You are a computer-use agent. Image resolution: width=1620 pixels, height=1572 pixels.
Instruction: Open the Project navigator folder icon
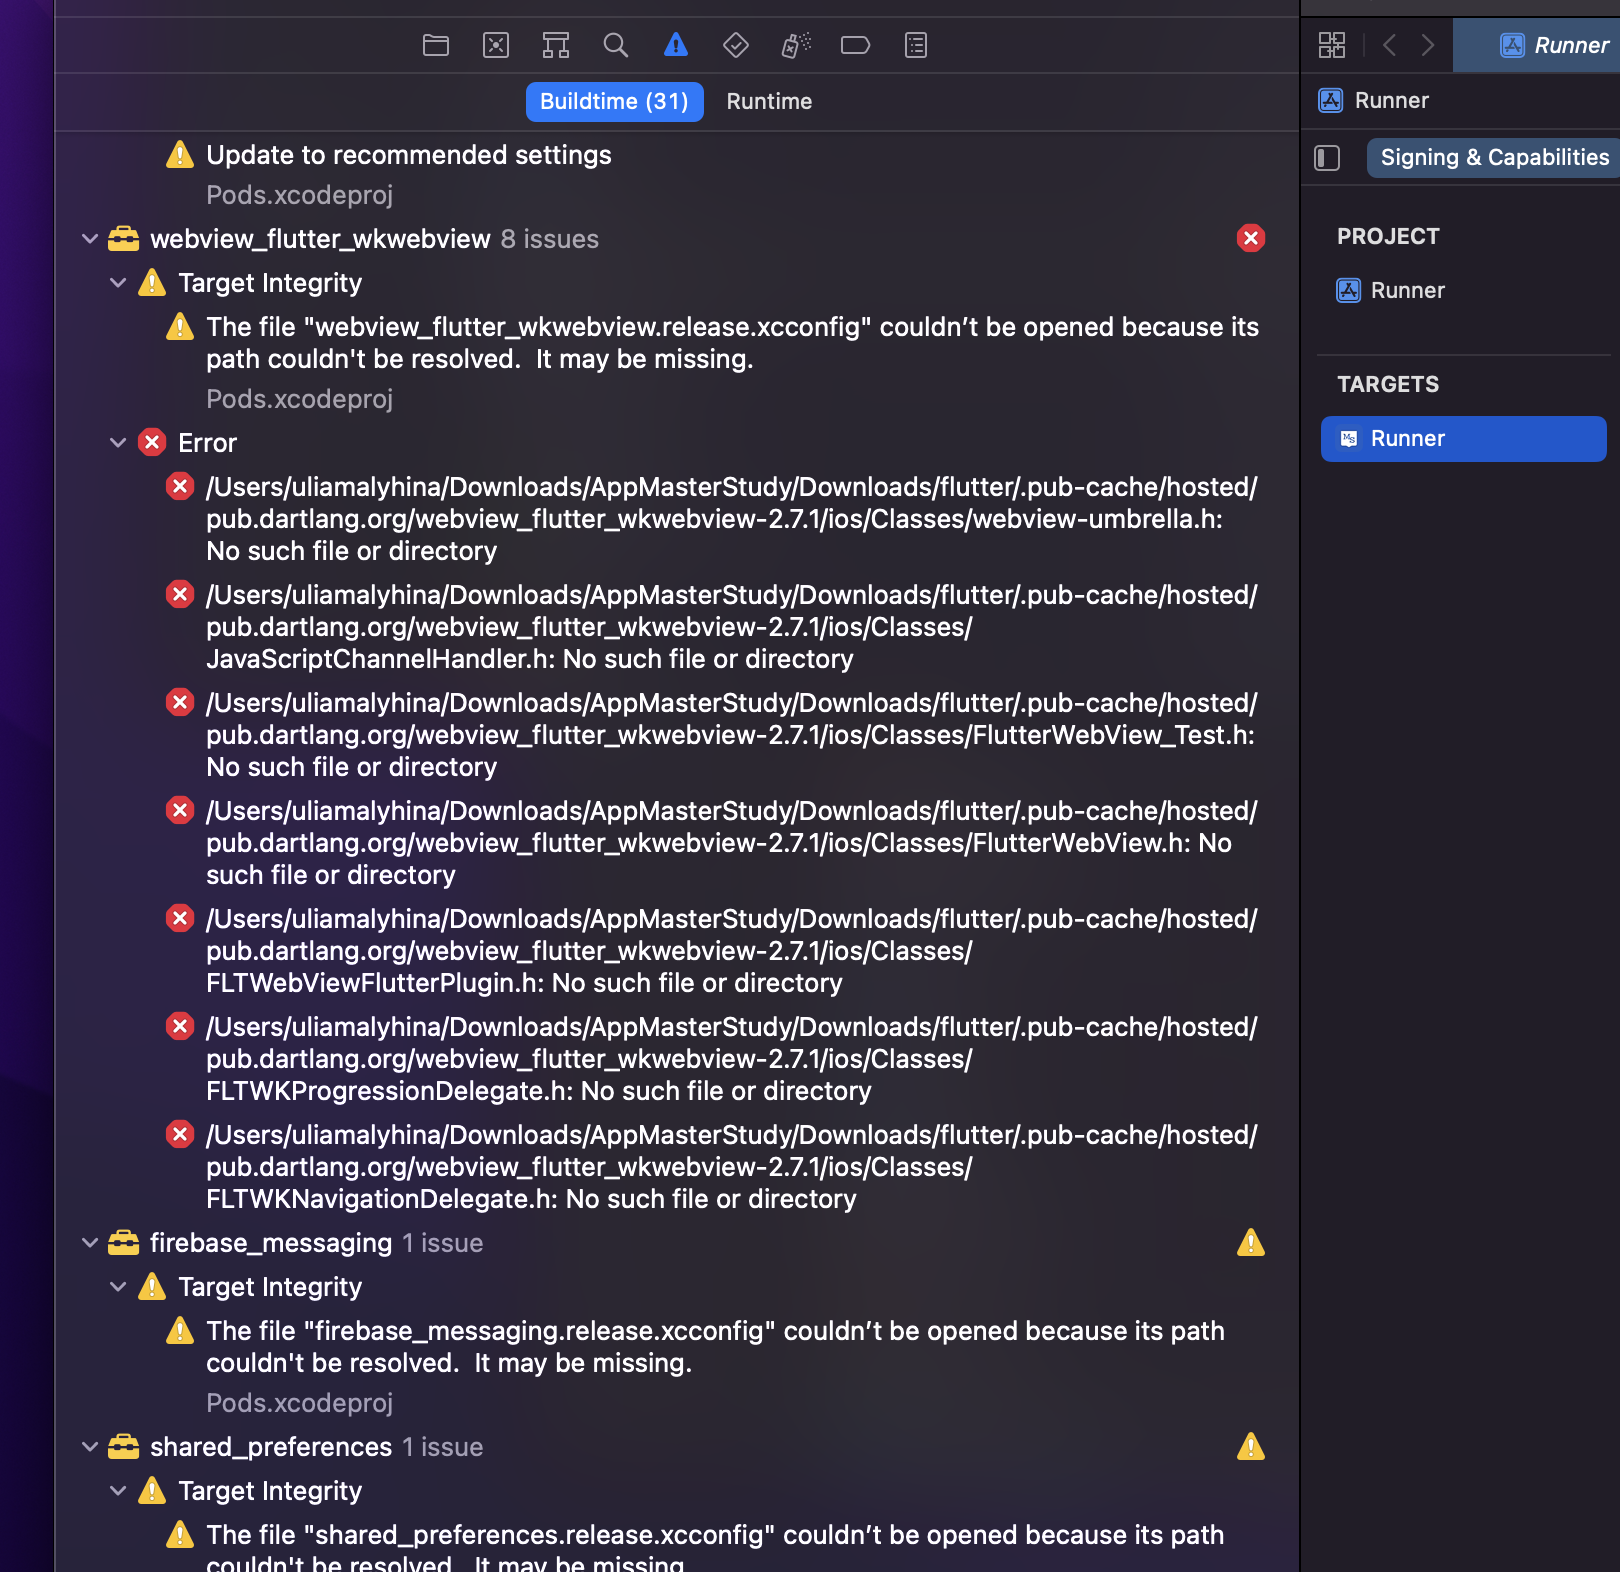tap(436, 45)
